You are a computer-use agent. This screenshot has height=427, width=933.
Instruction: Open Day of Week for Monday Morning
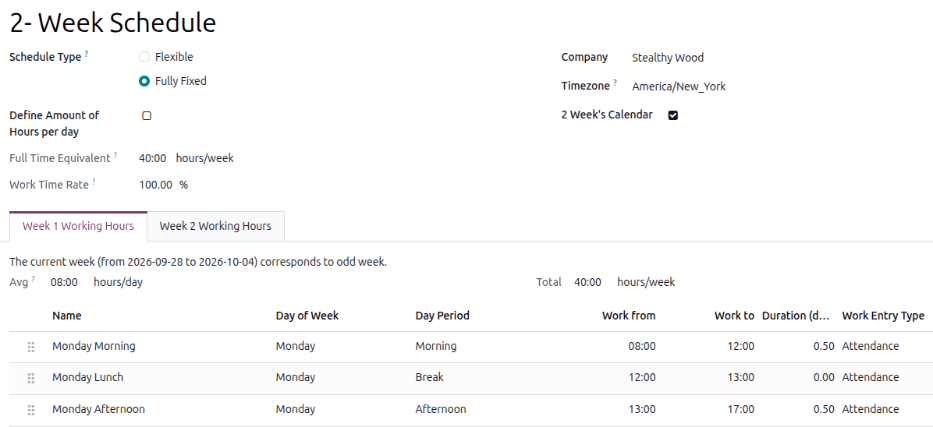[x=295, y=346]
